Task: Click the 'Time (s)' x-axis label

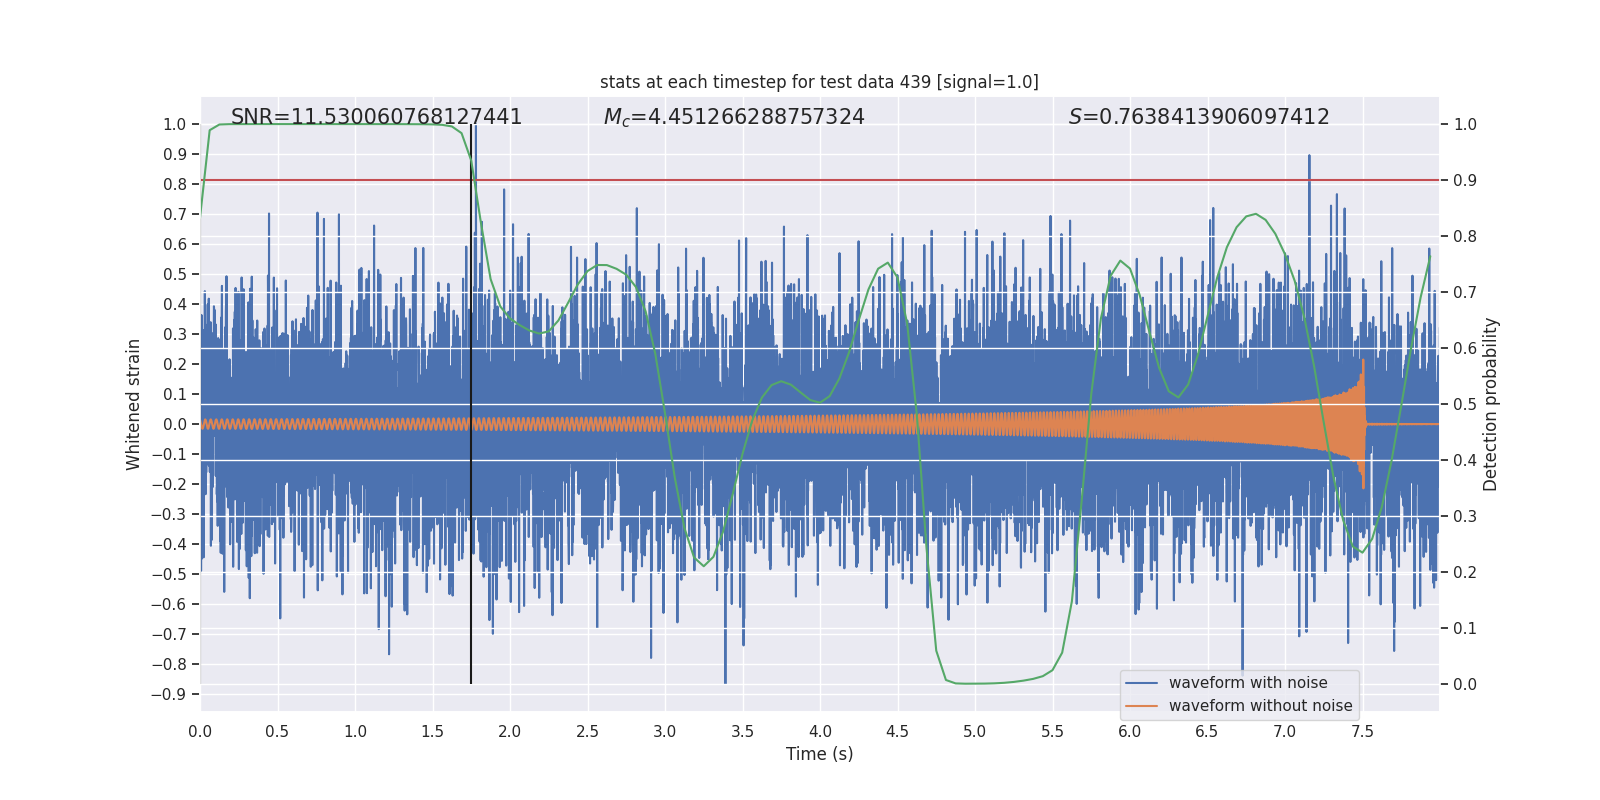Action: tap(819, 754)
